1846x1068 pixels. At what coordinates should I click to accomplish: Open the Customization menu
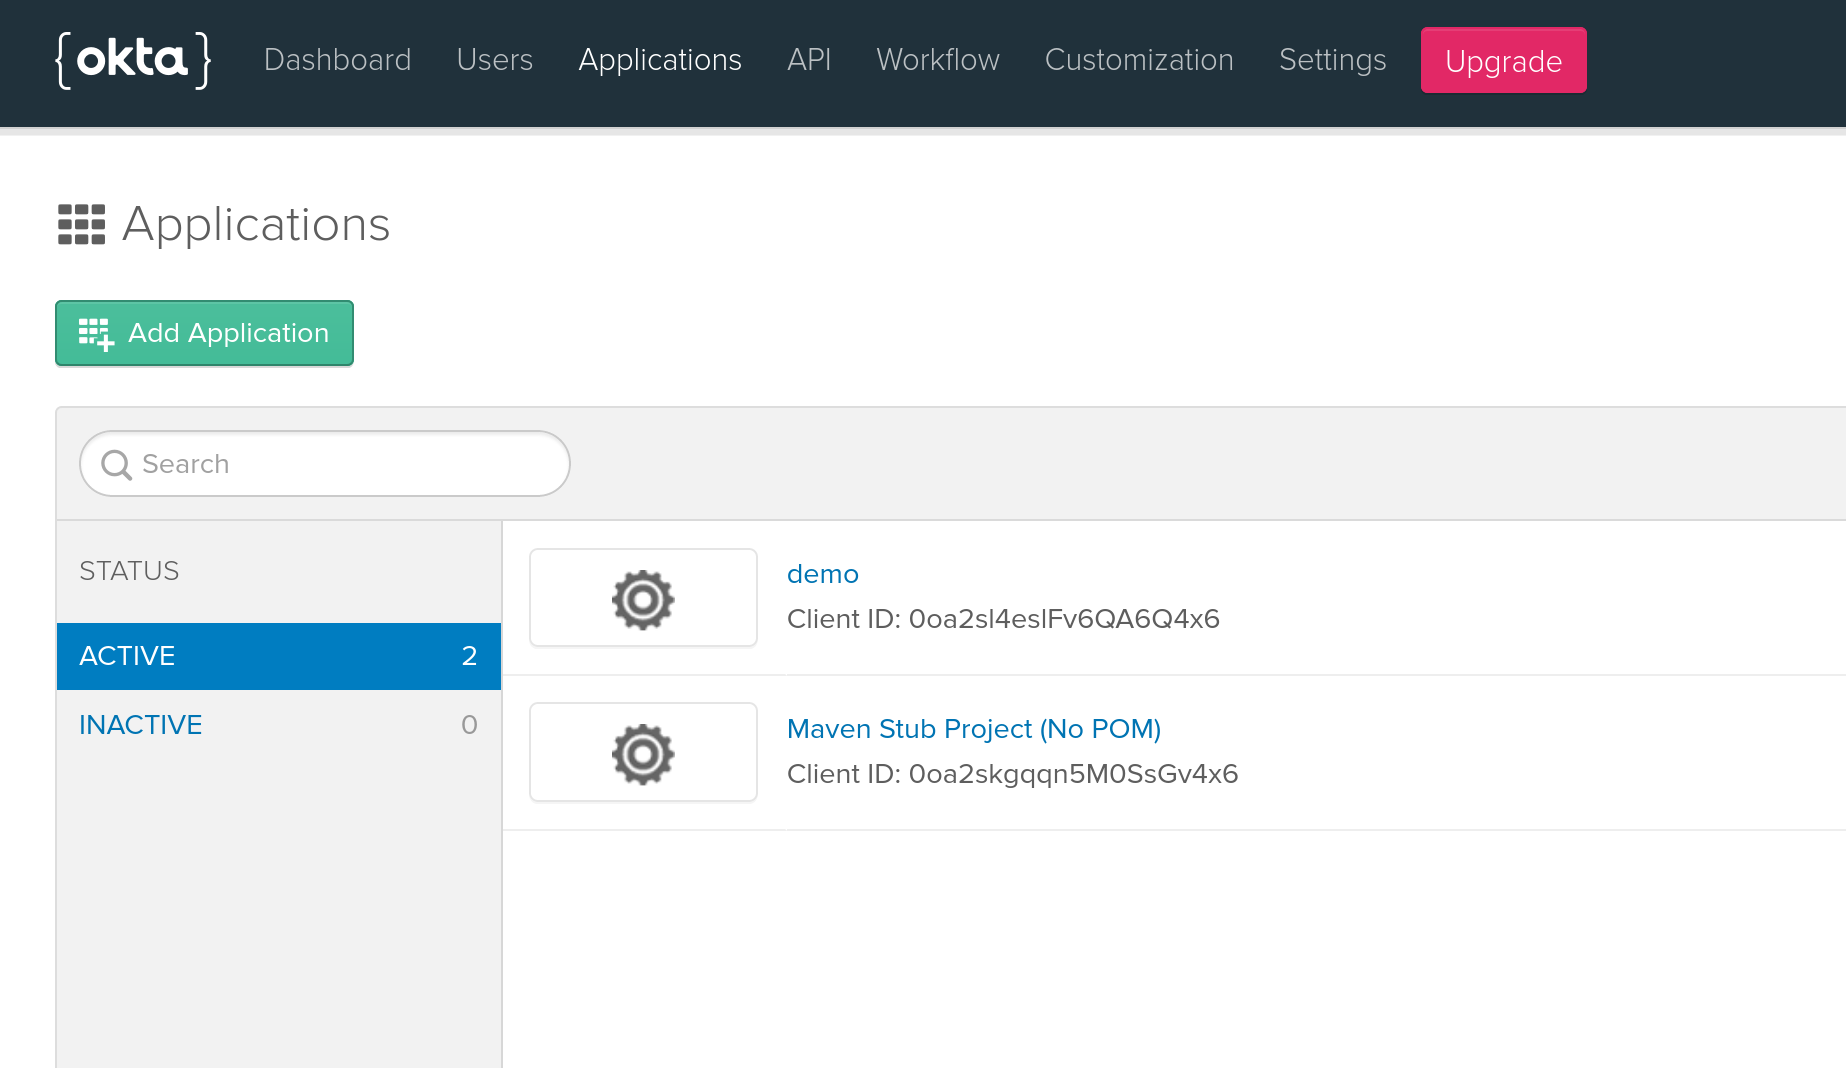point(1139,60)
